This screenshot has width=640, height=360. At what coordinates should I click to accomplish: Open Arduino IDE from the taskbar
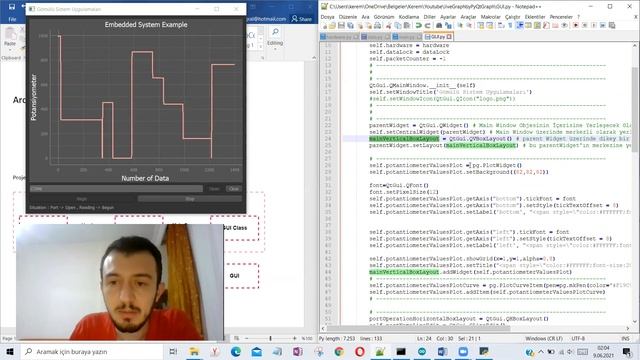coord(422,351)
